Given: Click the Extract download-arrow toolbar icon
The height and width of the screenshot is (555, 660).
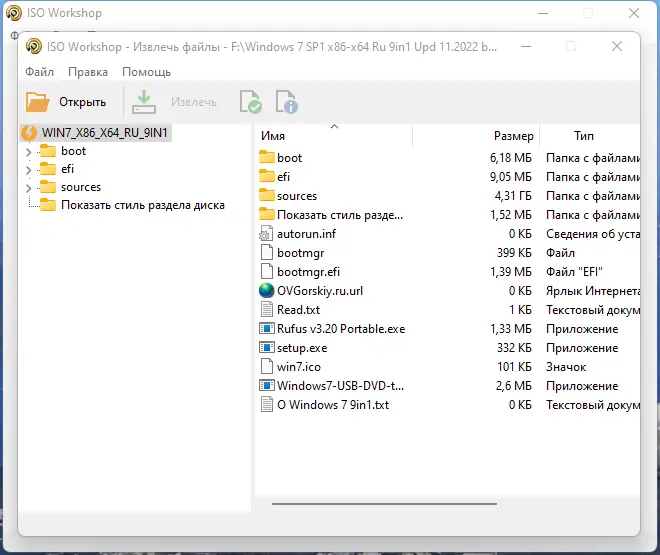Looking at the screenshot, I should [x=144, y=102].
